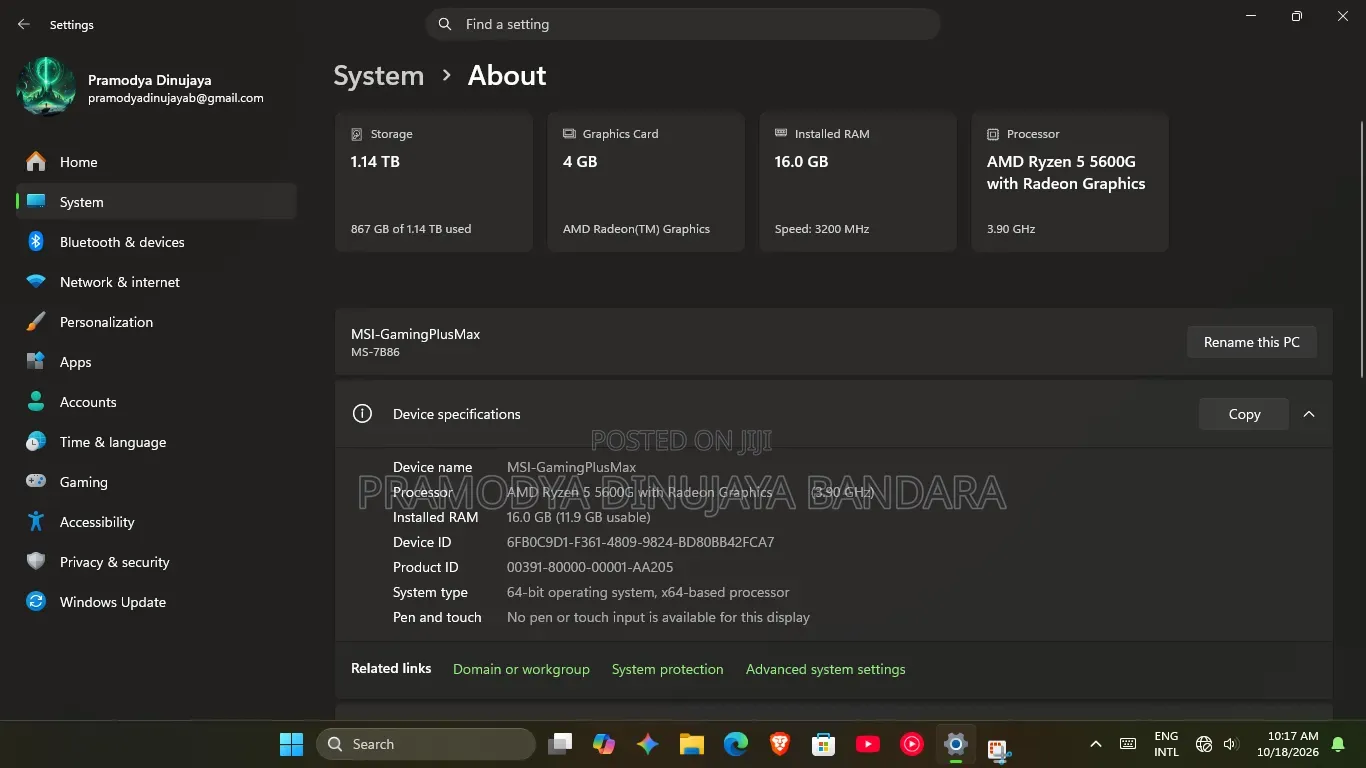Click the Device ID value text
Screen dimensions: 1366x768
pos(640,542)
